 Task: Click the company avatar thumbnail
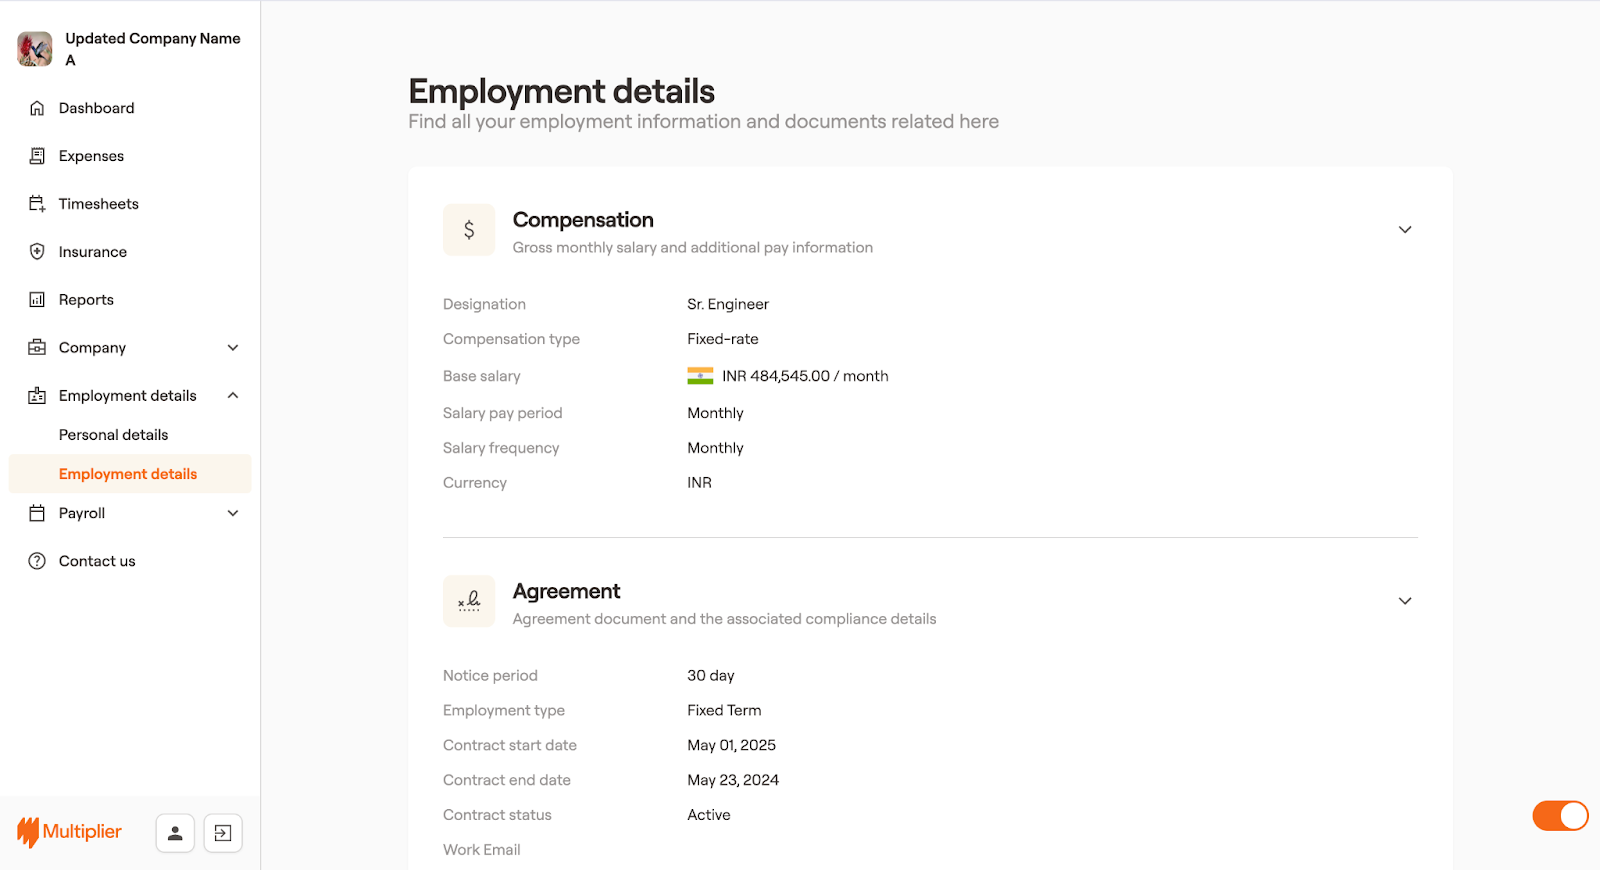tap(35, 49)
